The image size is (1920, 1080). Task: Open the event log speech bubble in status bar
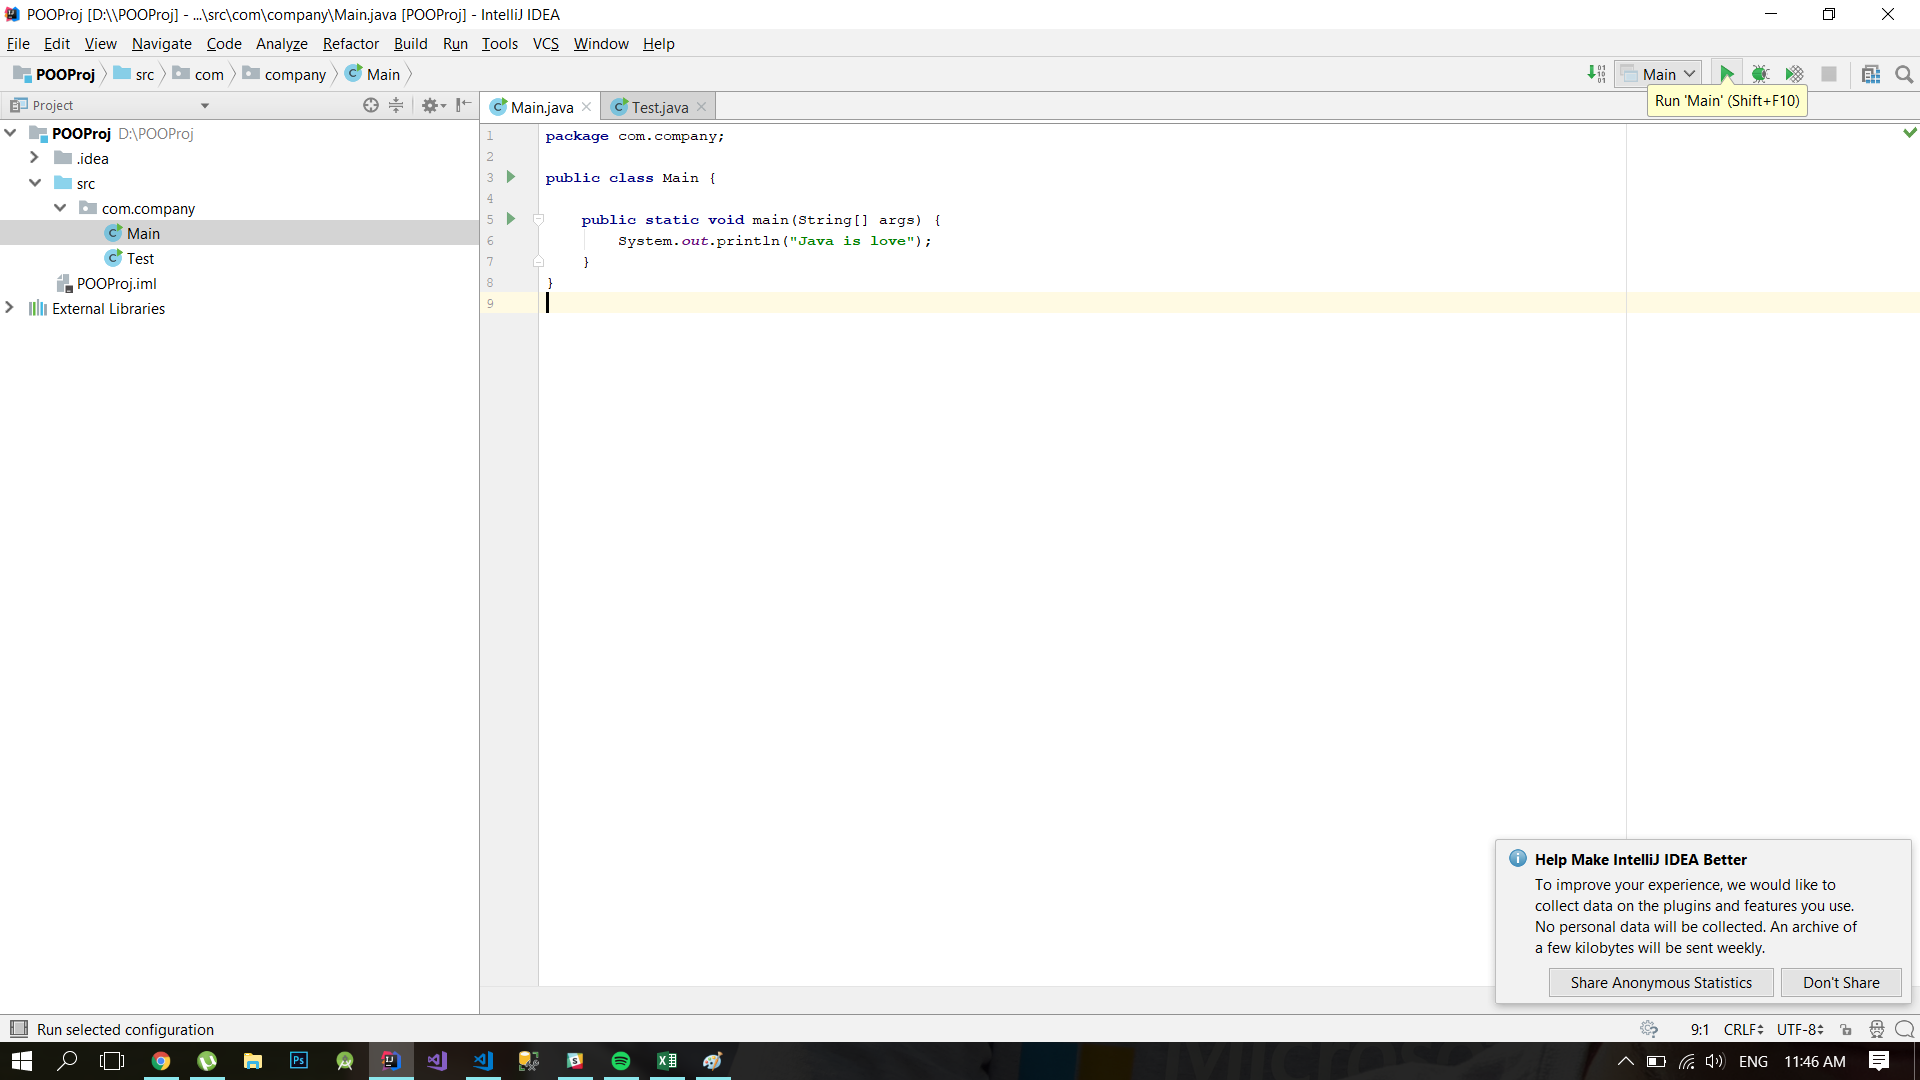(x=1905, y=1029)
